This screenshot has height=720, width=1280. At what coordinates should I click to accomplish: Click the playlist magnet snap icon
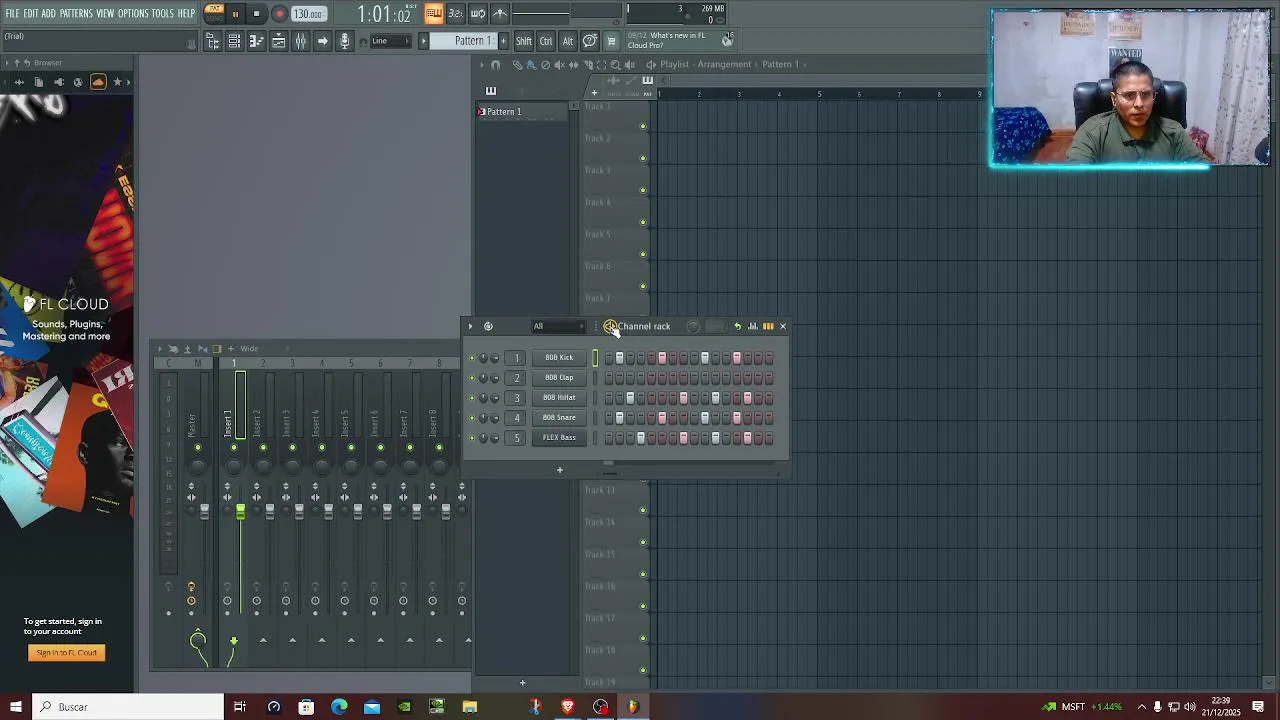tap(495, 64)
